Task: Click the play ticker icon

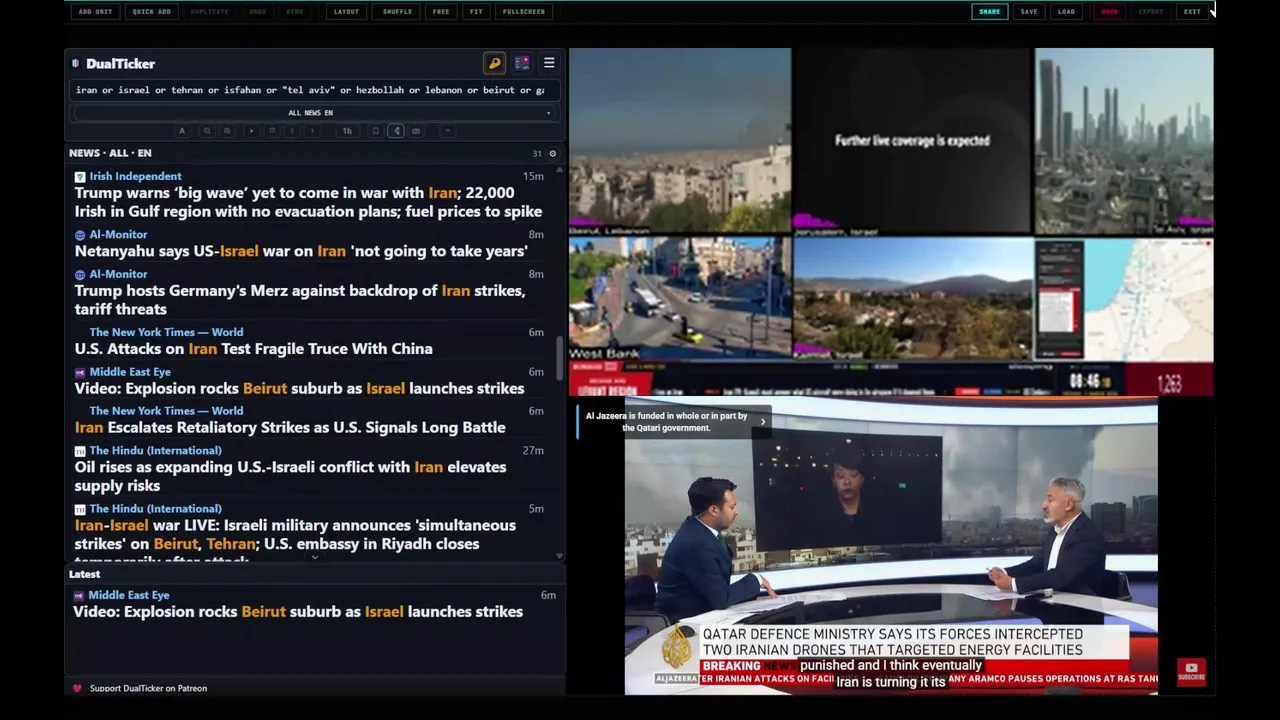Action: click(252, 131)
